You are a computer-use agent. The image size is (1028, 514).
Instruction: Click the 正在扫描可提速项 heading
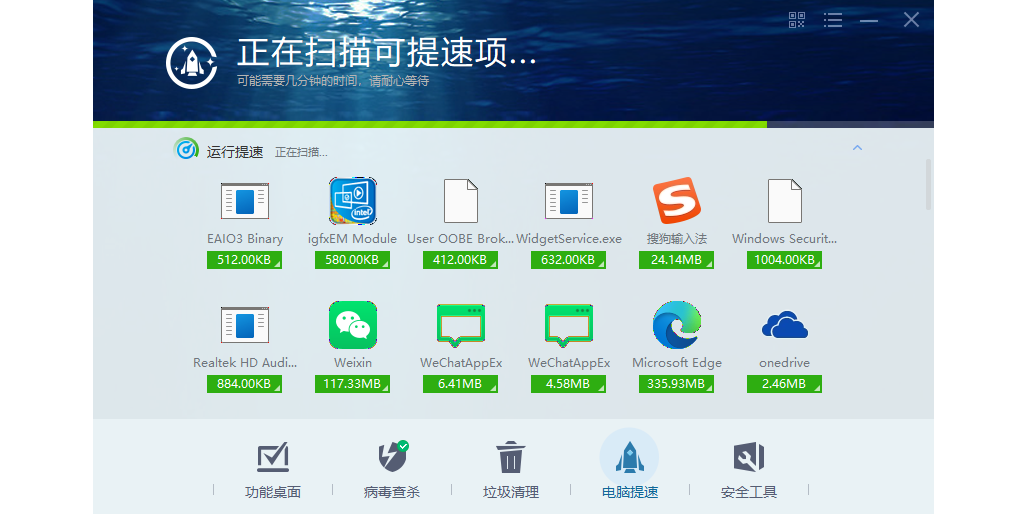pyautogui.click(x=386, y=52)
